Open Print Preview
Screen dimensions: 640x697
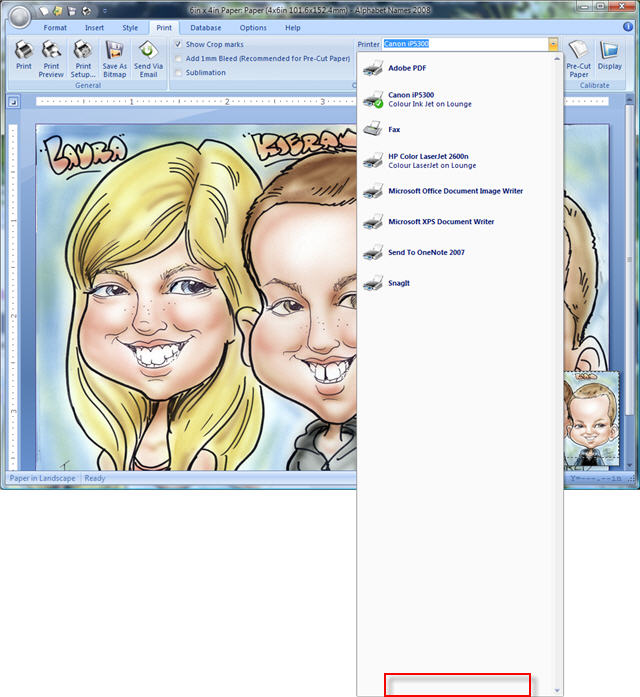pos(51,56)
